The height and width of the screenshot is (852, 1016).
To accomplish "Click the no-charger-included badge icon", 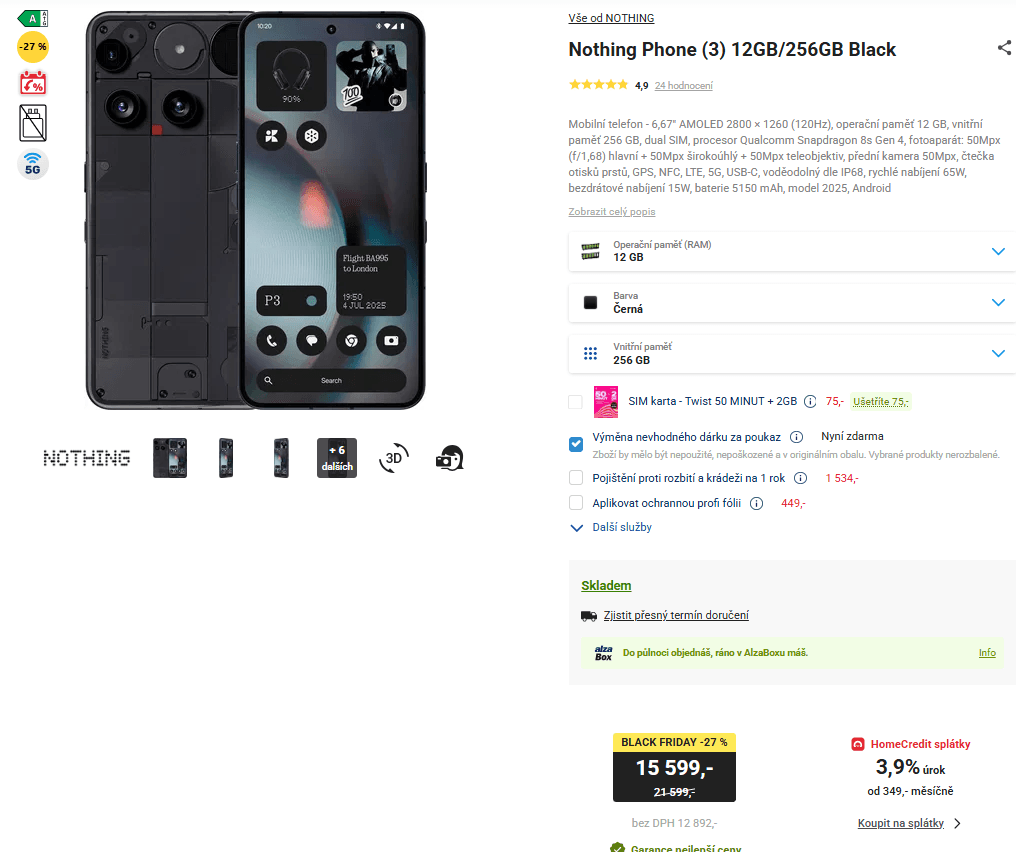I will [33, 123].
